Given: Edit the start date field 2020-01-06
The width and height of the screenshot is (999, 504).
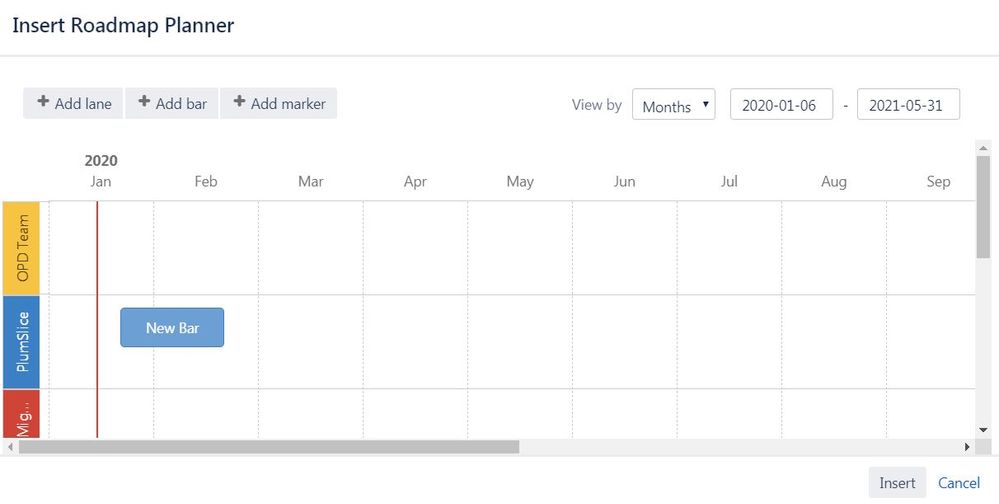Looking at the screenshot, I should (x=781, y=105).
